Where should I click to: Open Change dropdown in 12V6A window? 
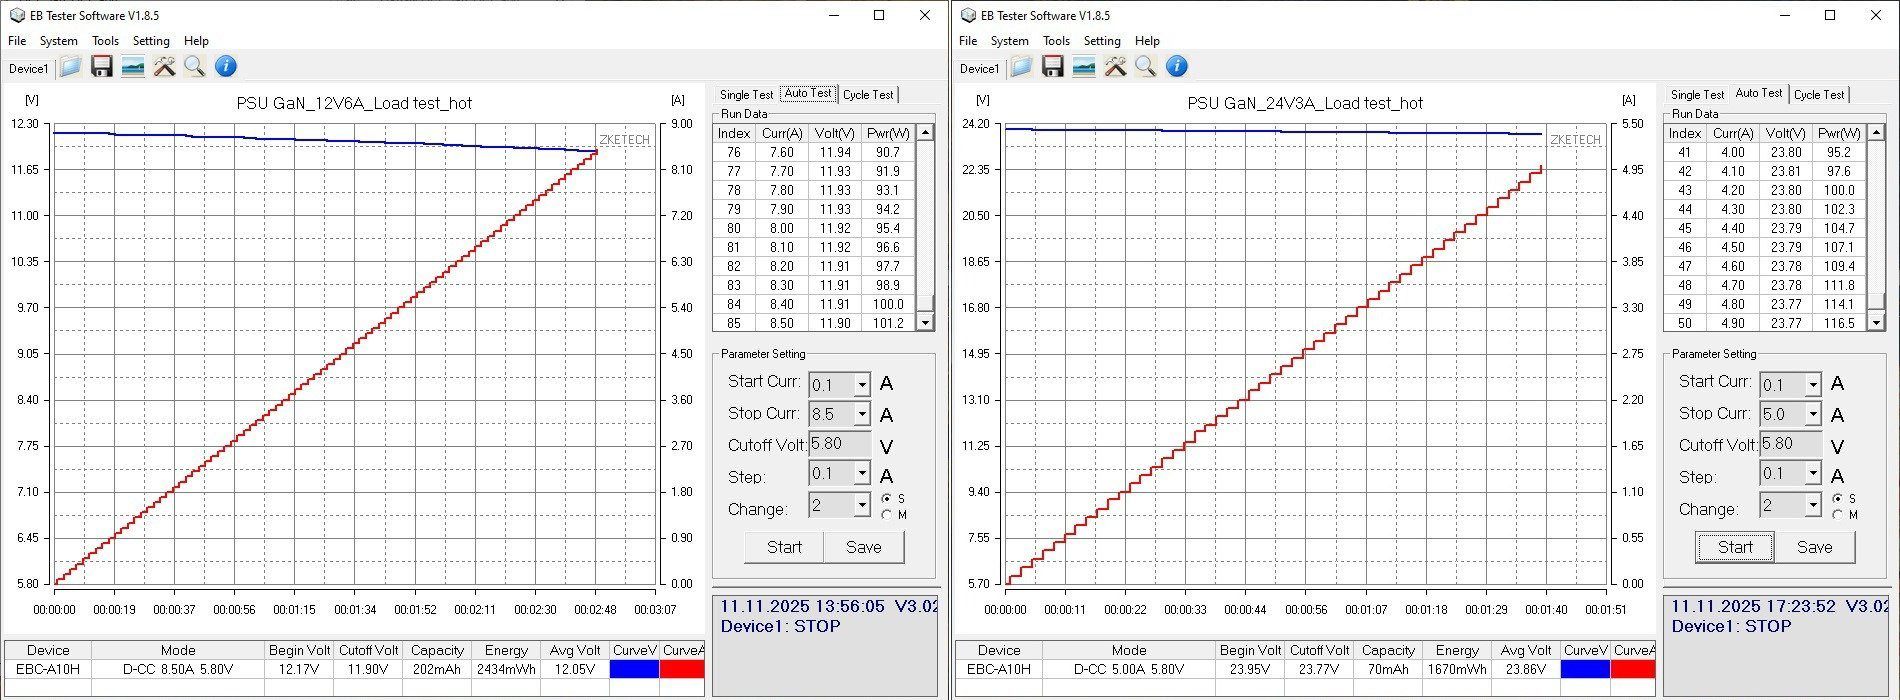click(x=861, y=506)
